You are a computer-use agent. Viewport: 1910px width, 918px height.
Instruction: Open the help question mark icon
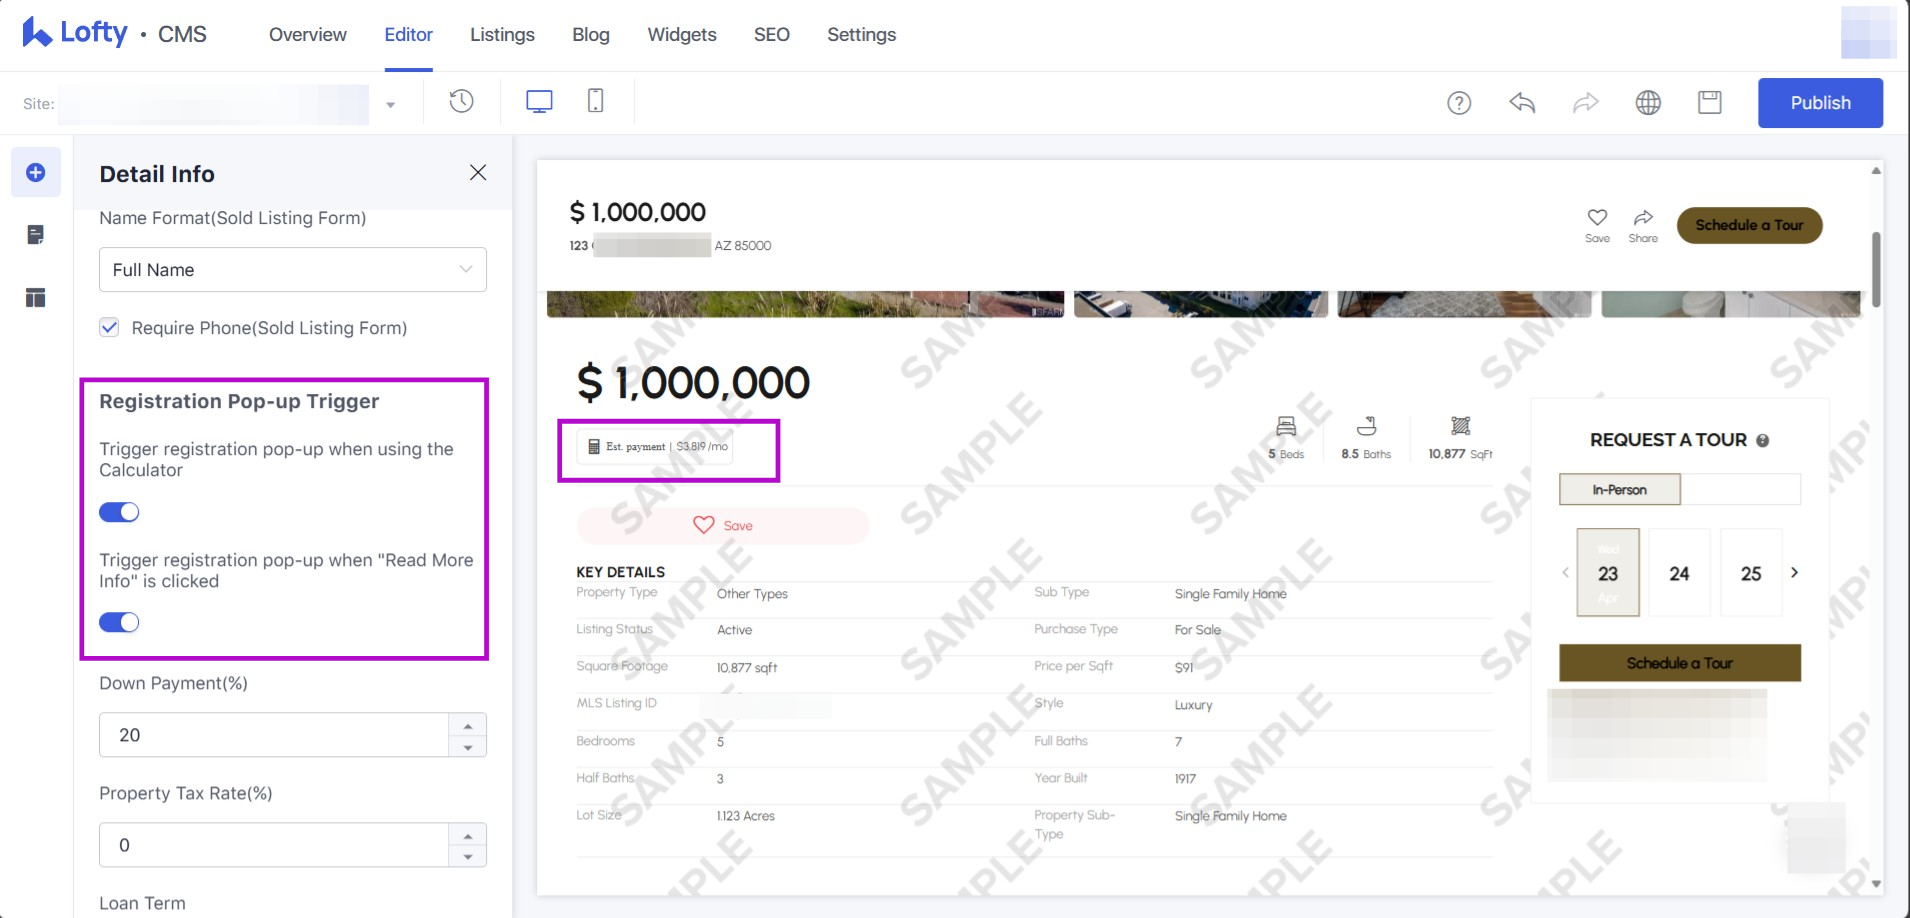1459,103
